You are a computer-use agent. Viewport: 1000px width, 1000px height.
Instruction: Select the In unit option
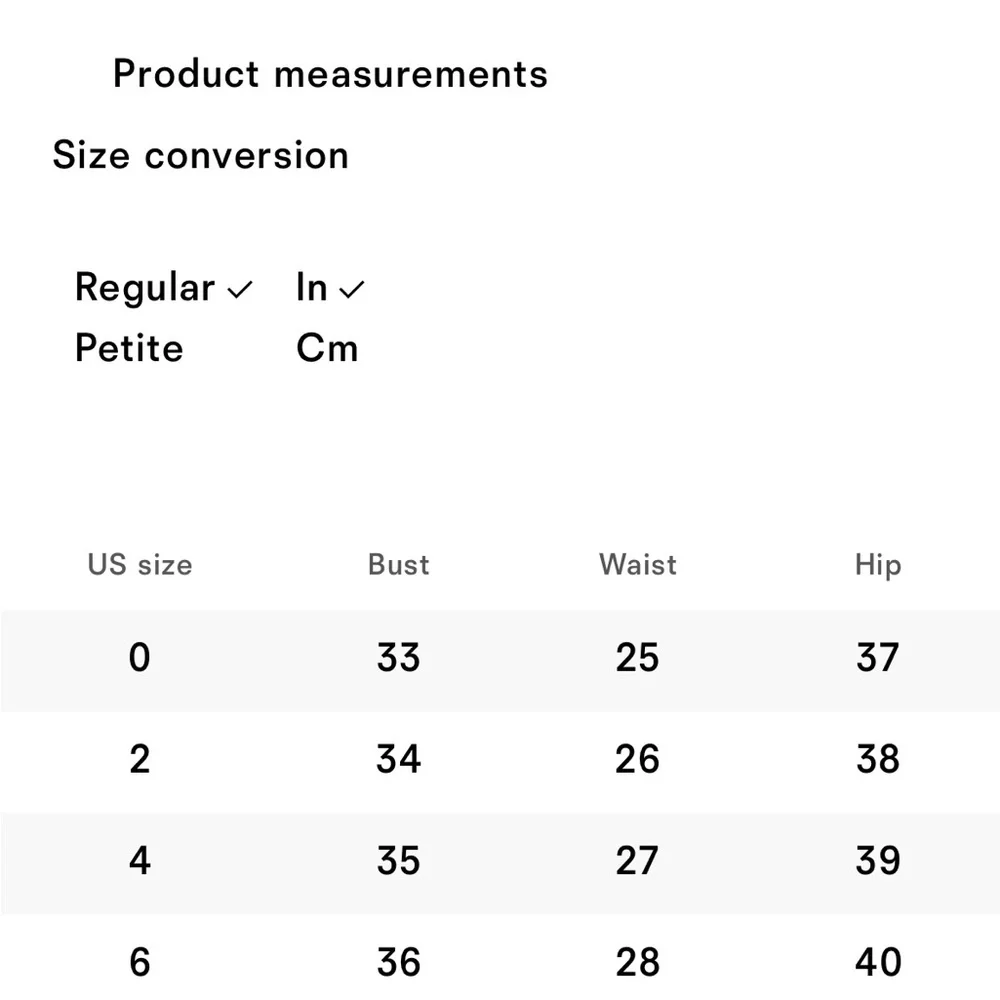pos(312,288)
